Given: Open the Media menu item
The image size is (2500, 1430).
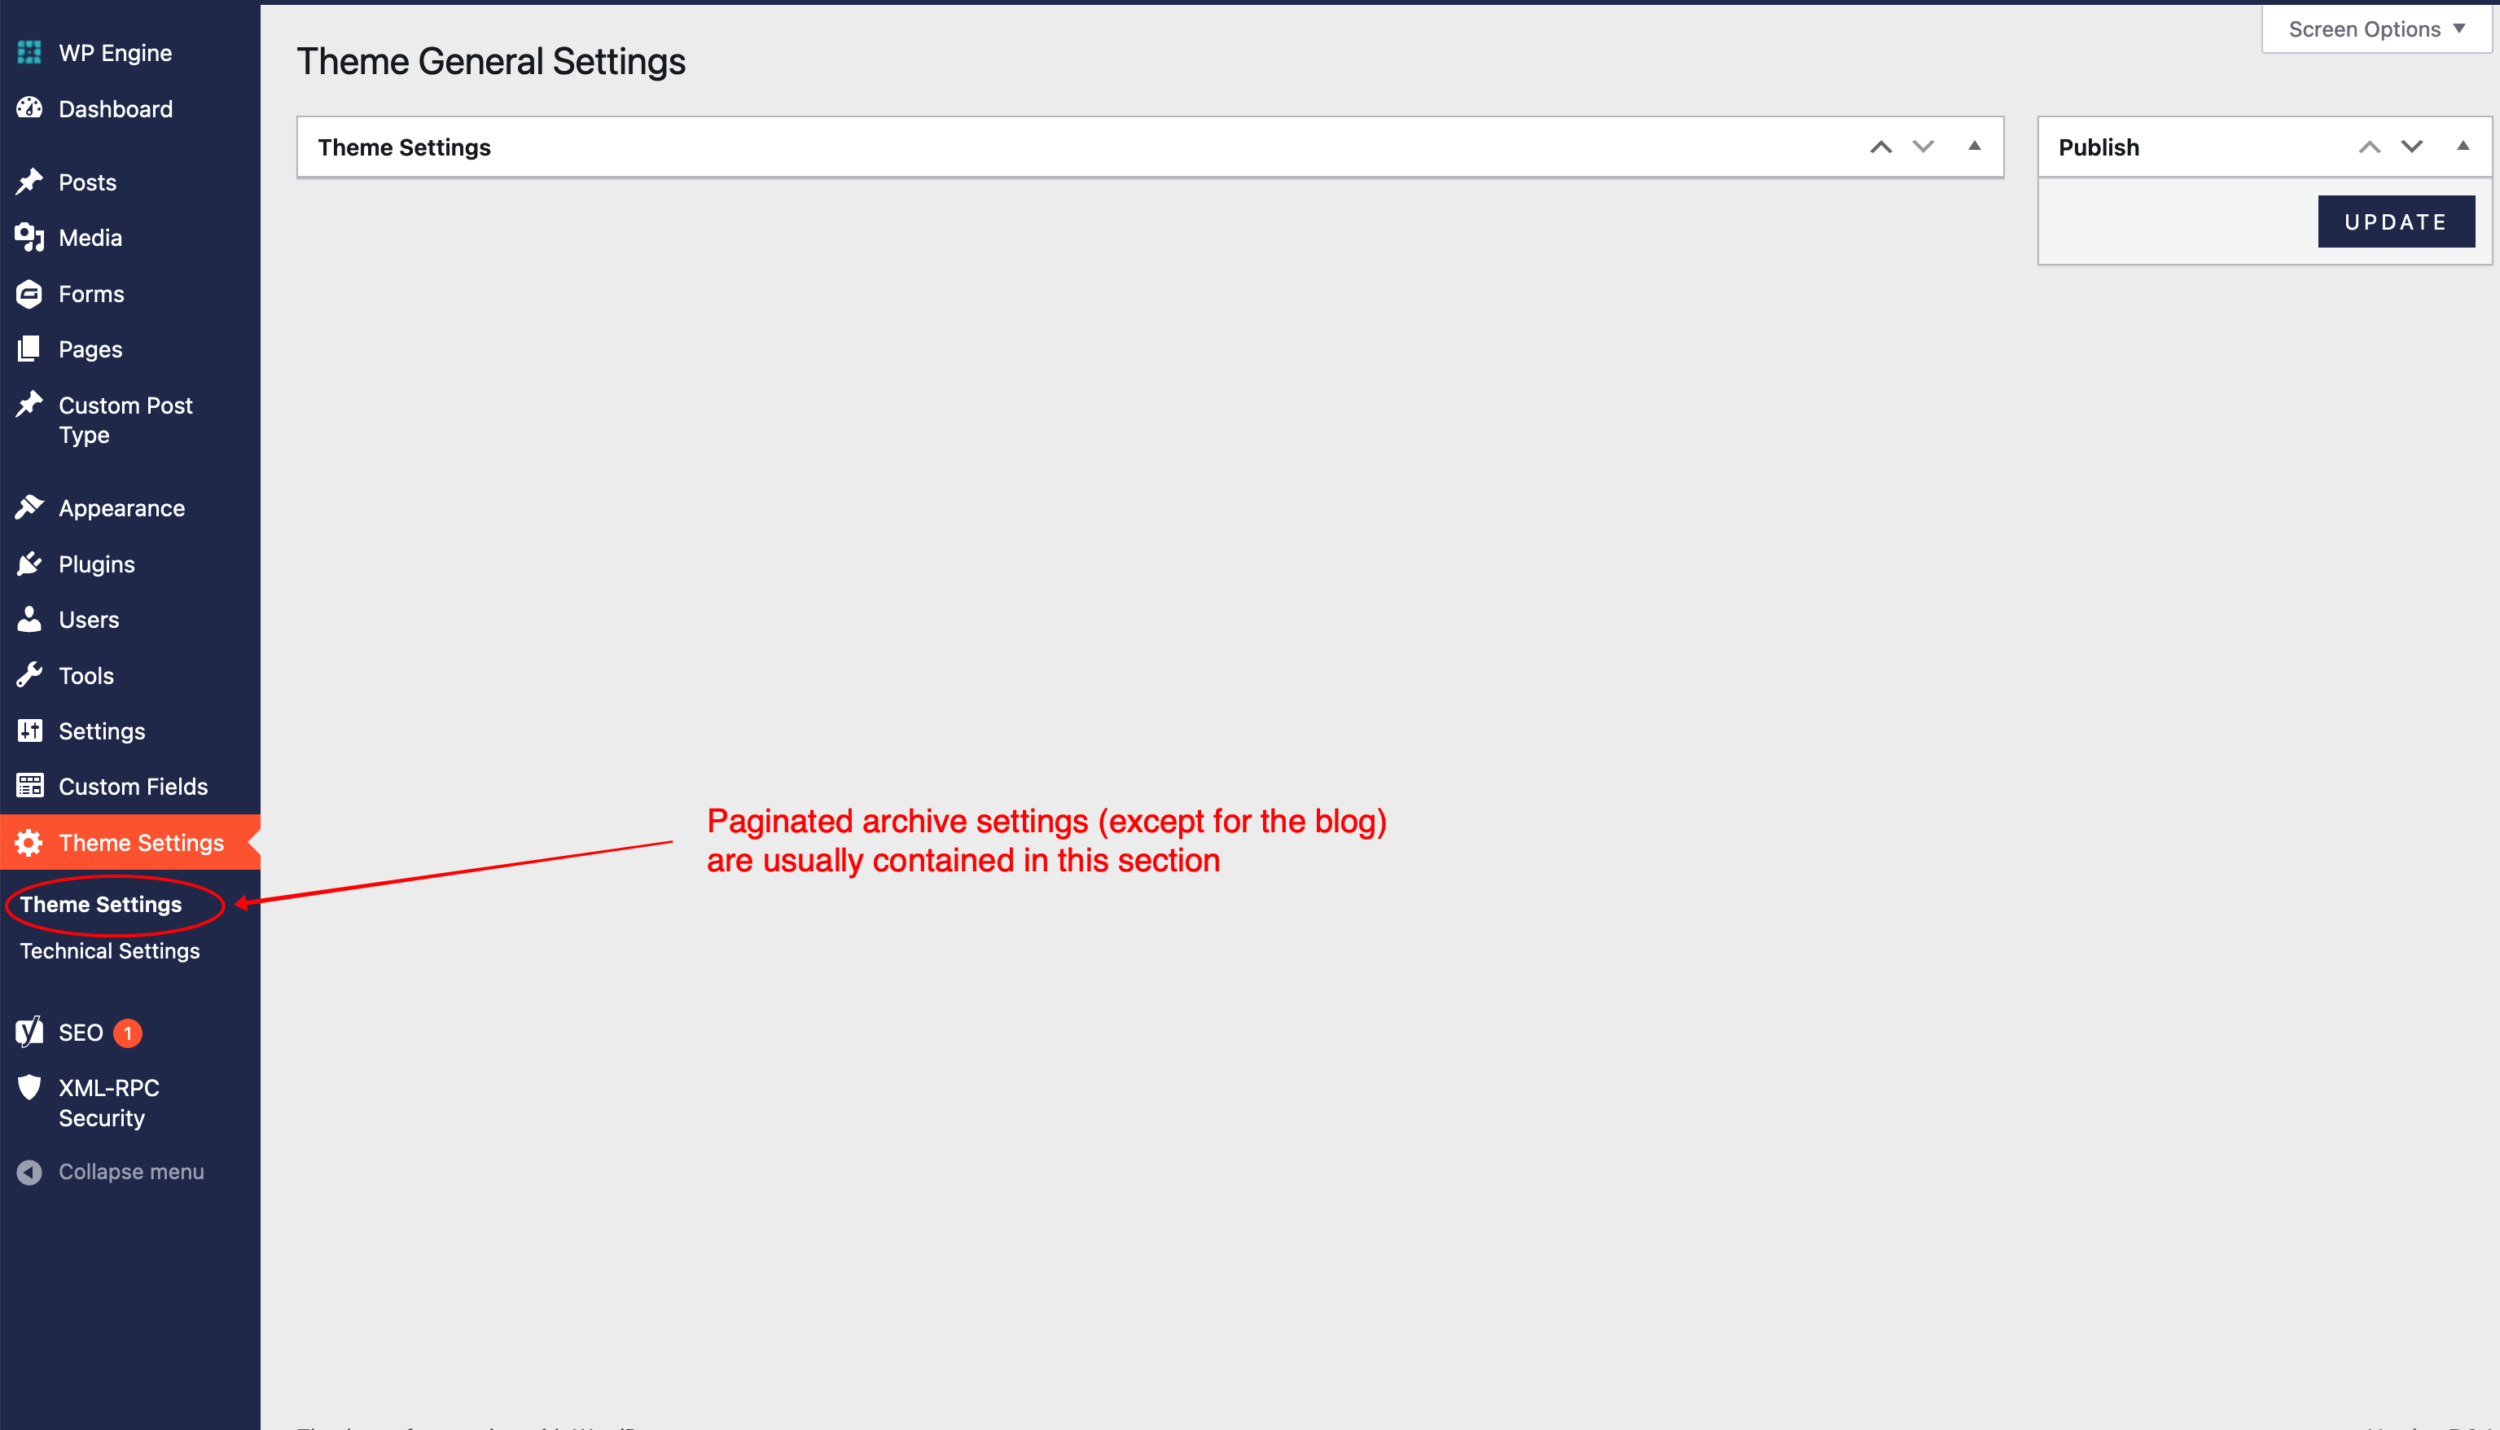Looking at the screenshot, I should tap(89, 237).
